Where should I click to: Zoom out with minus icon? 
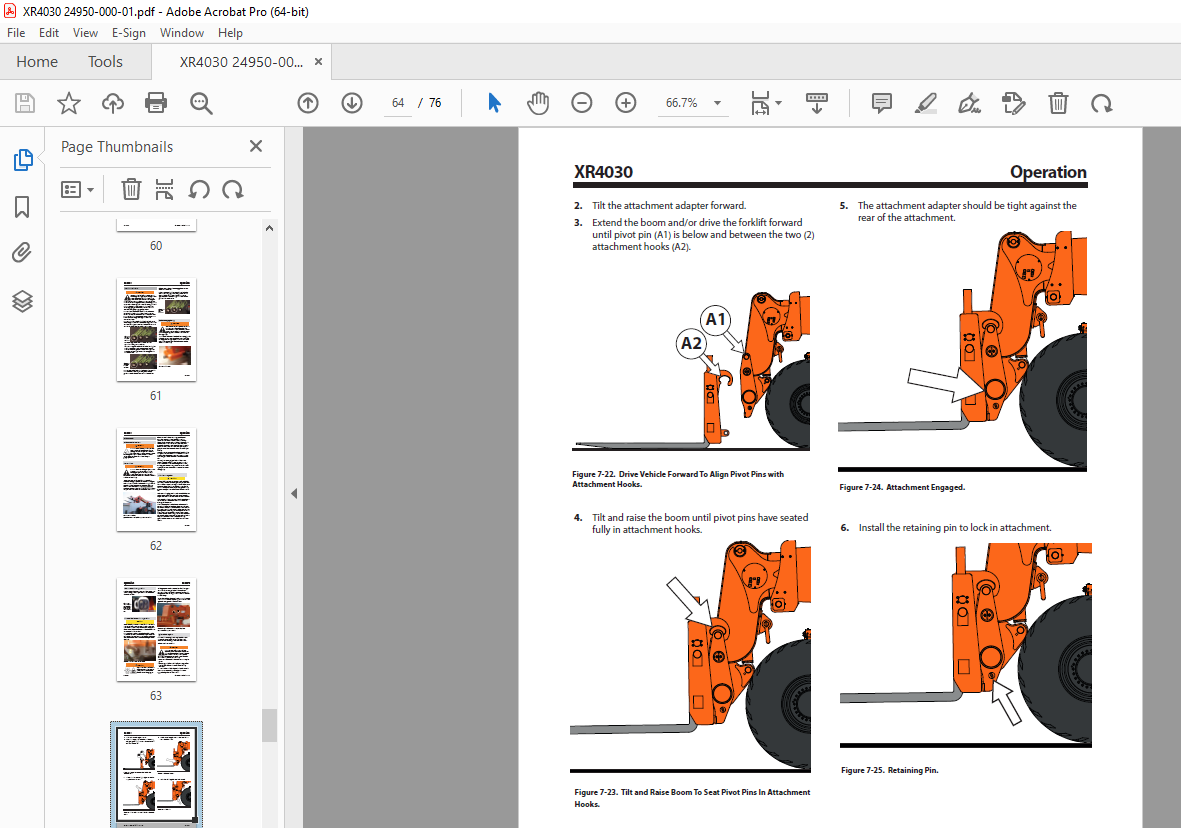click(581, 103)
